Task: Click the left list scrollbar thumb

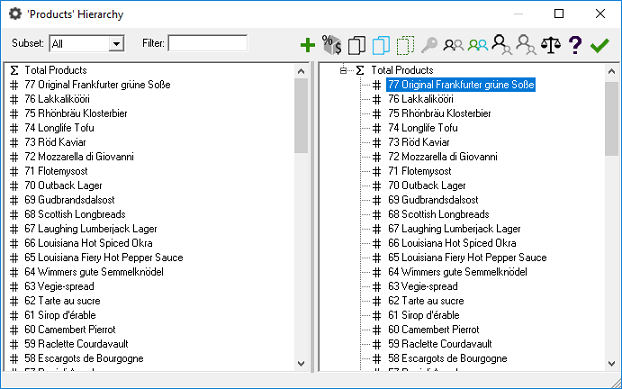Action: pyautogui.click(x=301, y=115)
